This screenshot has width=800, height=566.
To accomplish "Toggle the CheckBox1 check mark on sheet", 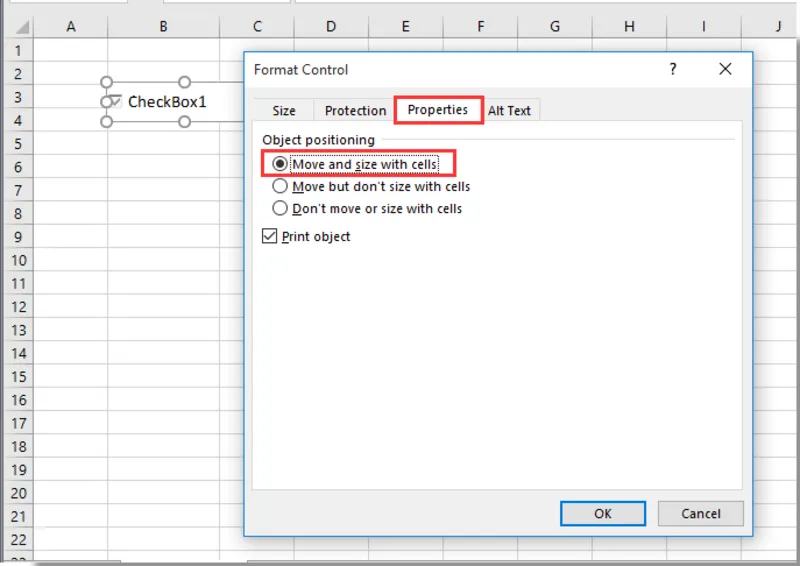I will tap(116, 102).
